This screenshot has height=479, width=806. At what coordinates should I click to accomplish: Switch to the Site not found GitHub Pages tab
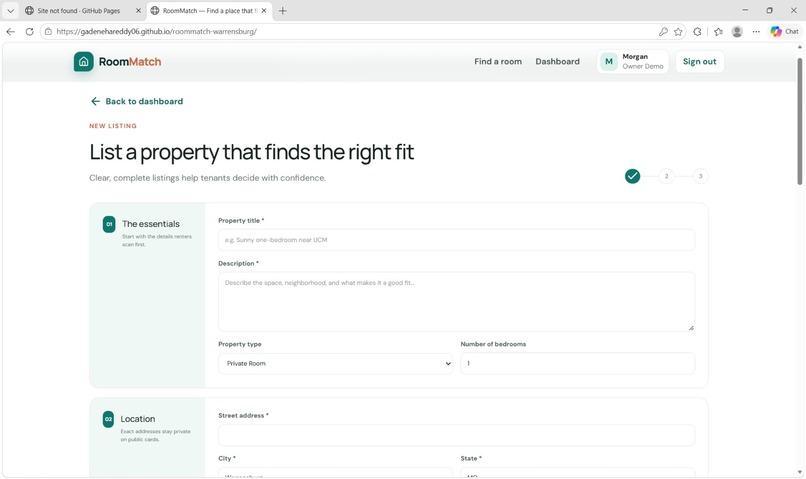78,10
